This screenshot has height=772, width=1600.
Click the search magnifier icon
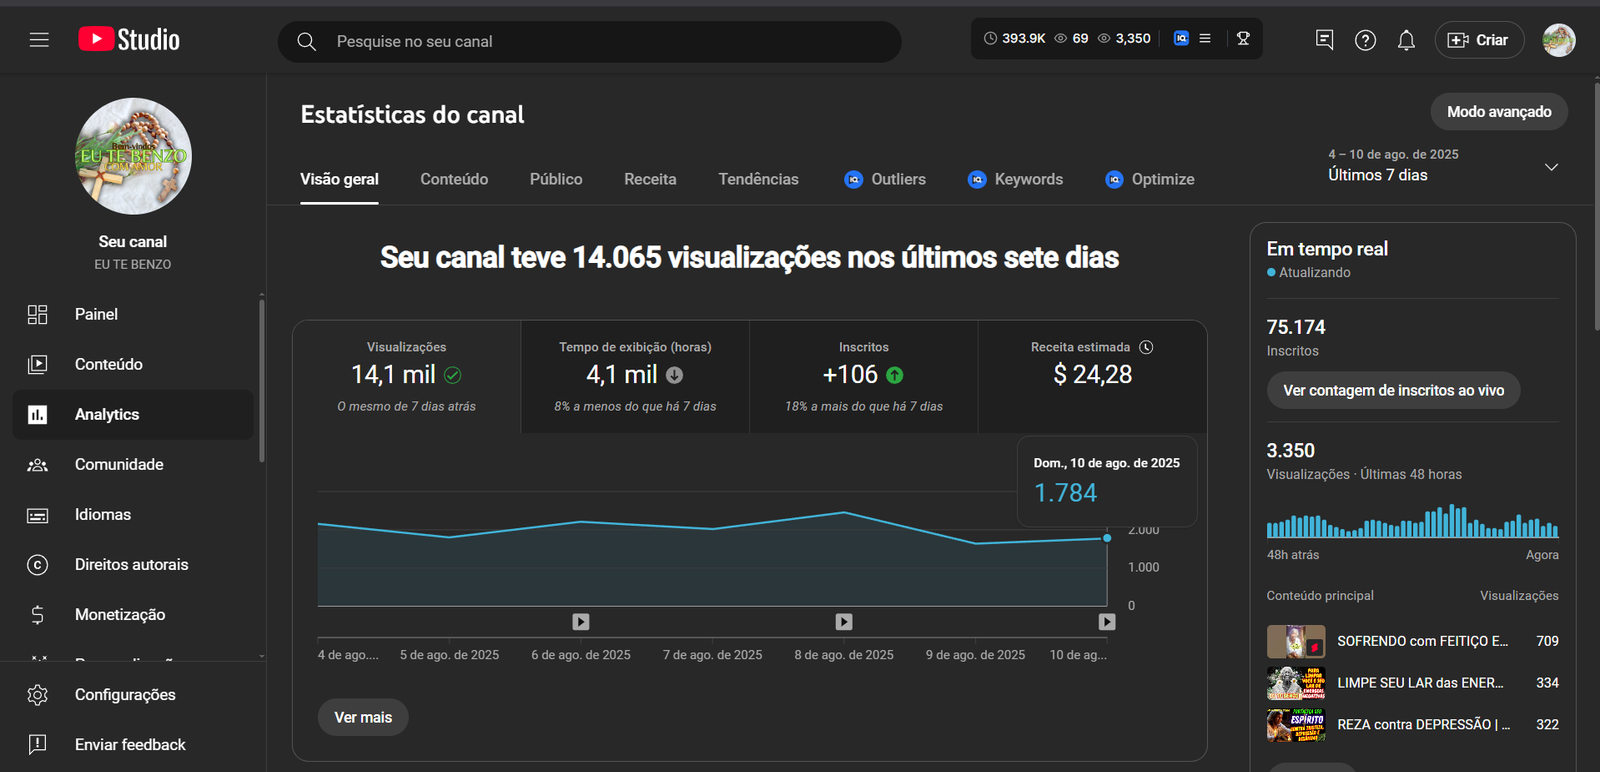pyautogui.click(x=307, y=41)
